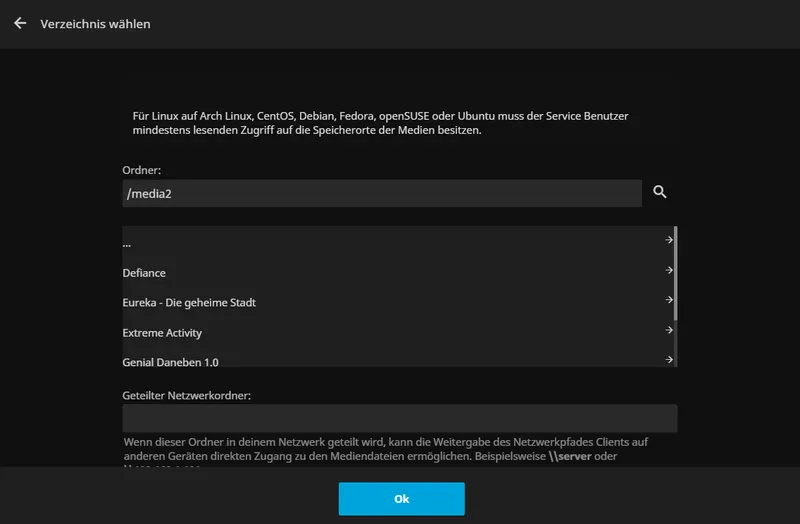Click the back arrow in the header
Viewport: 800px width, 524px height.
pos(20,23)
